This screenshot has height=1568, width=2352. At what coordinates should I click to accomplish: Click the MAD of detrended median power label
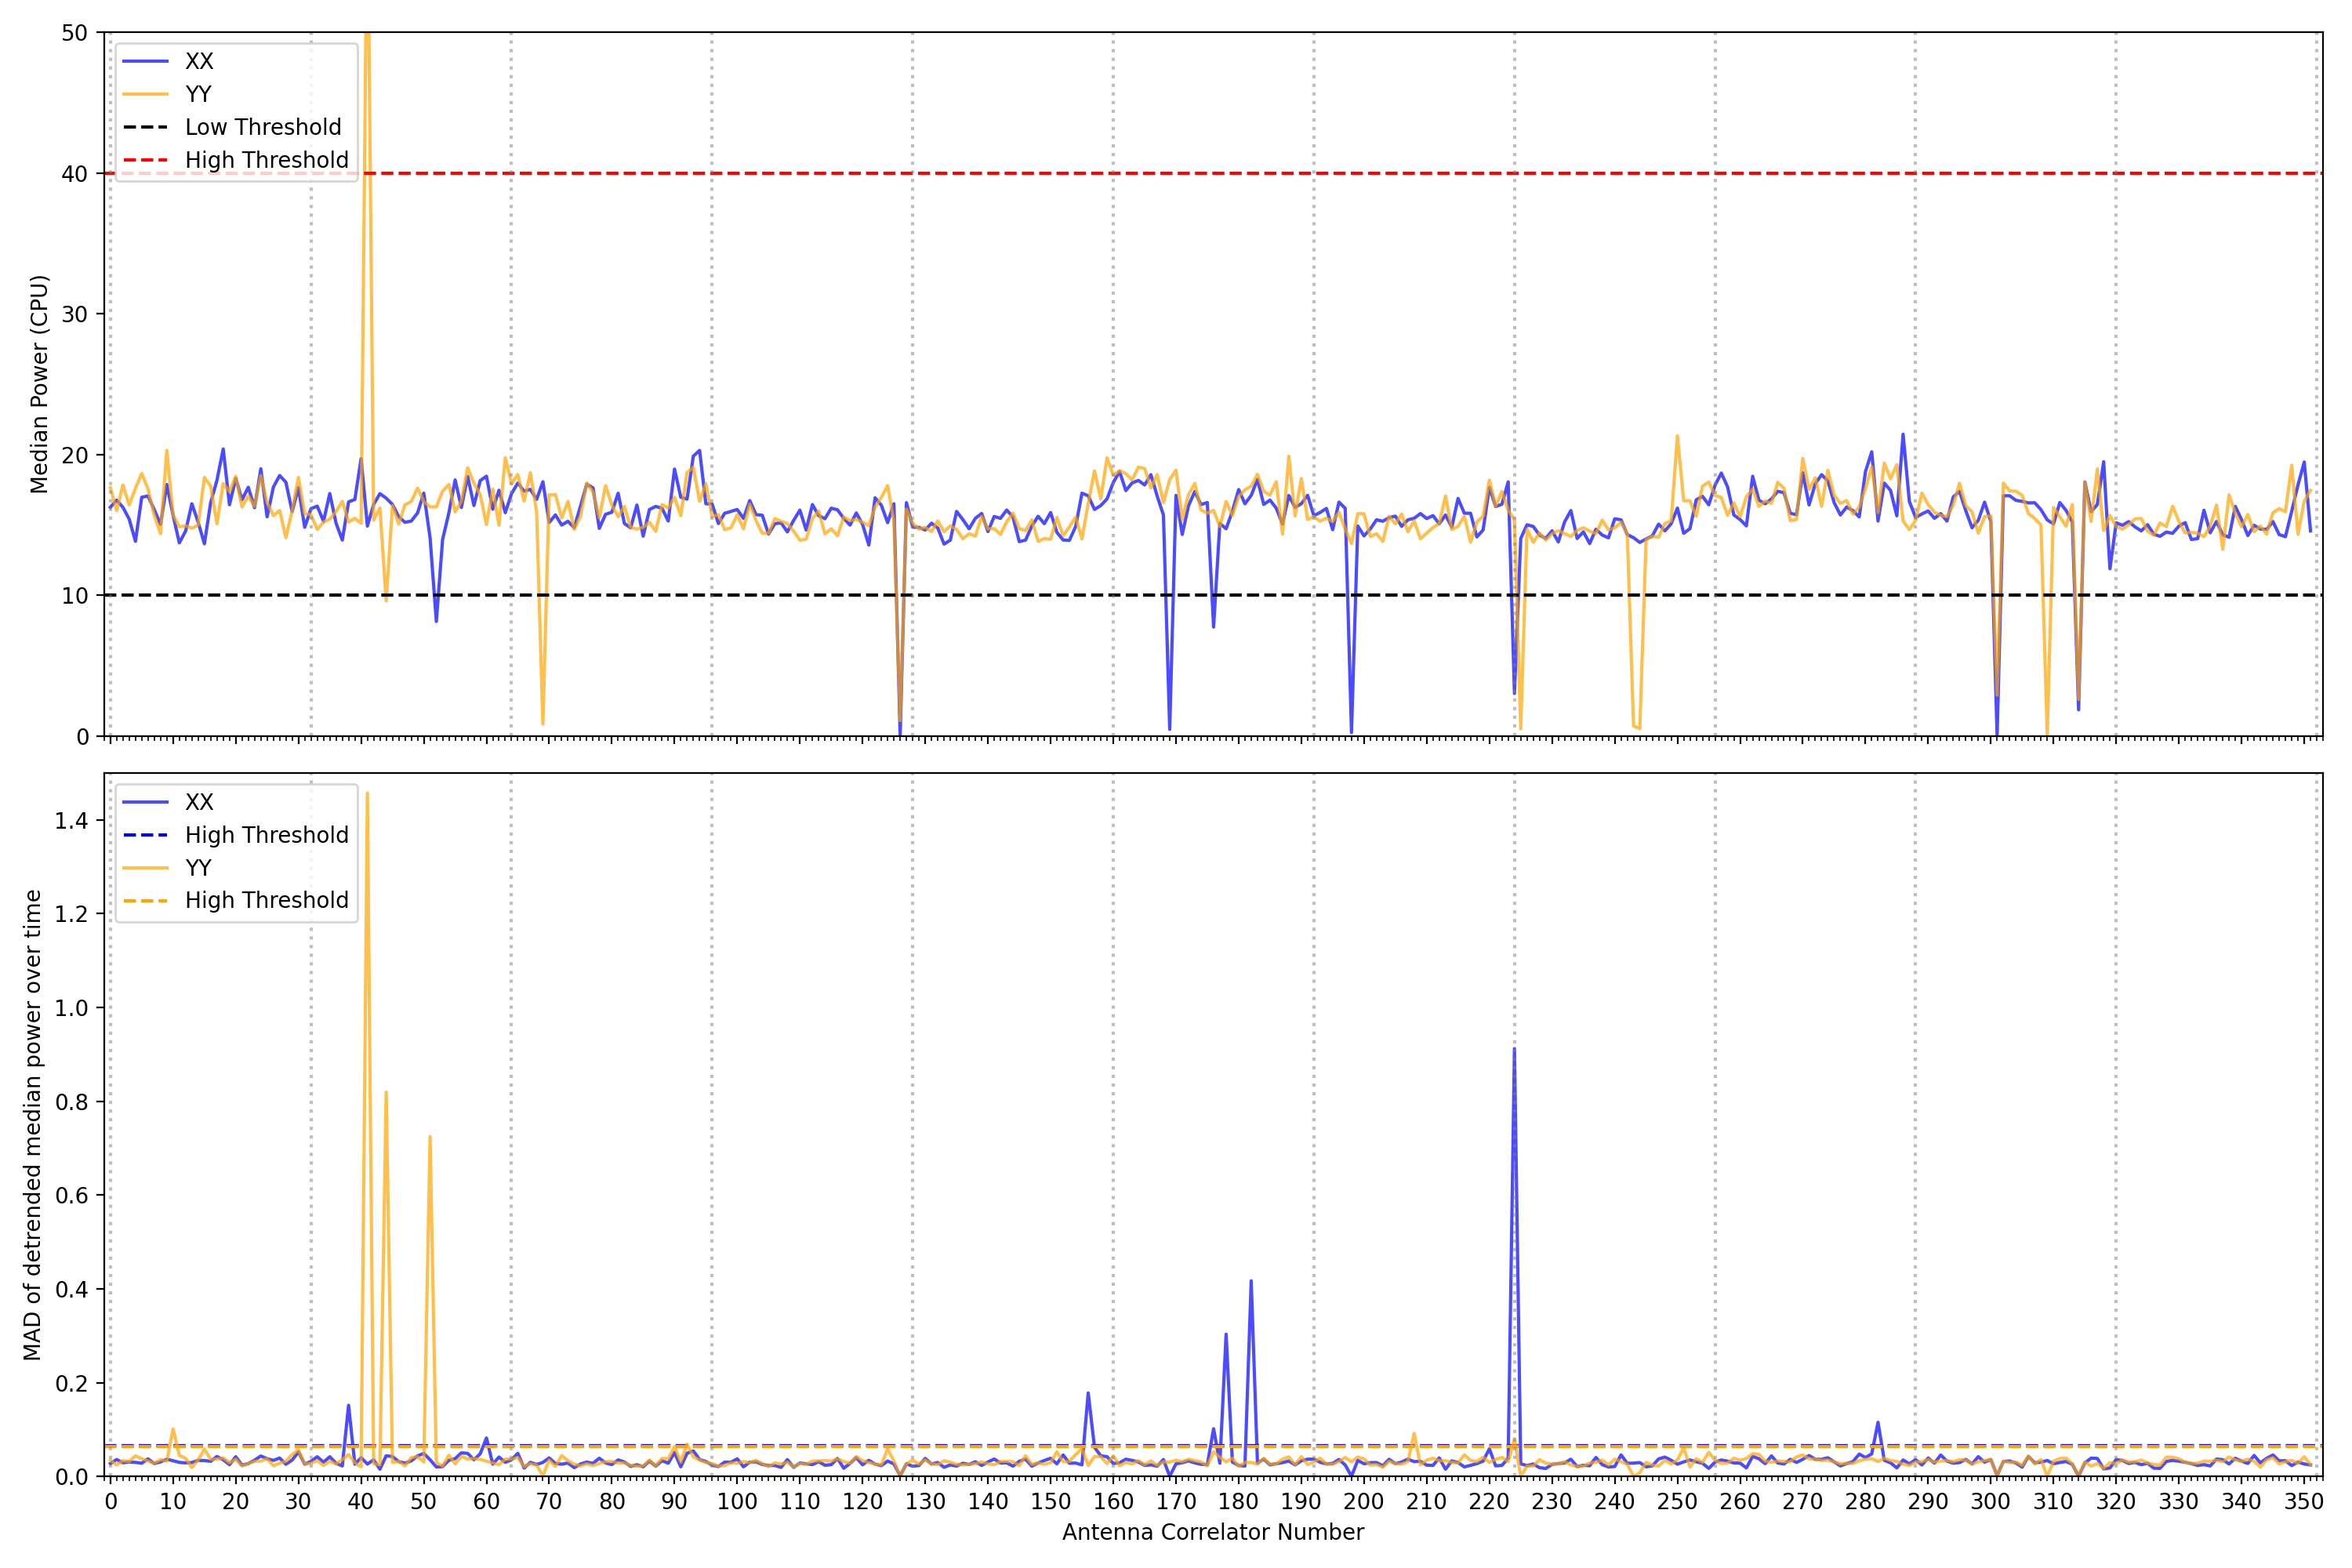coord(32,1124)
